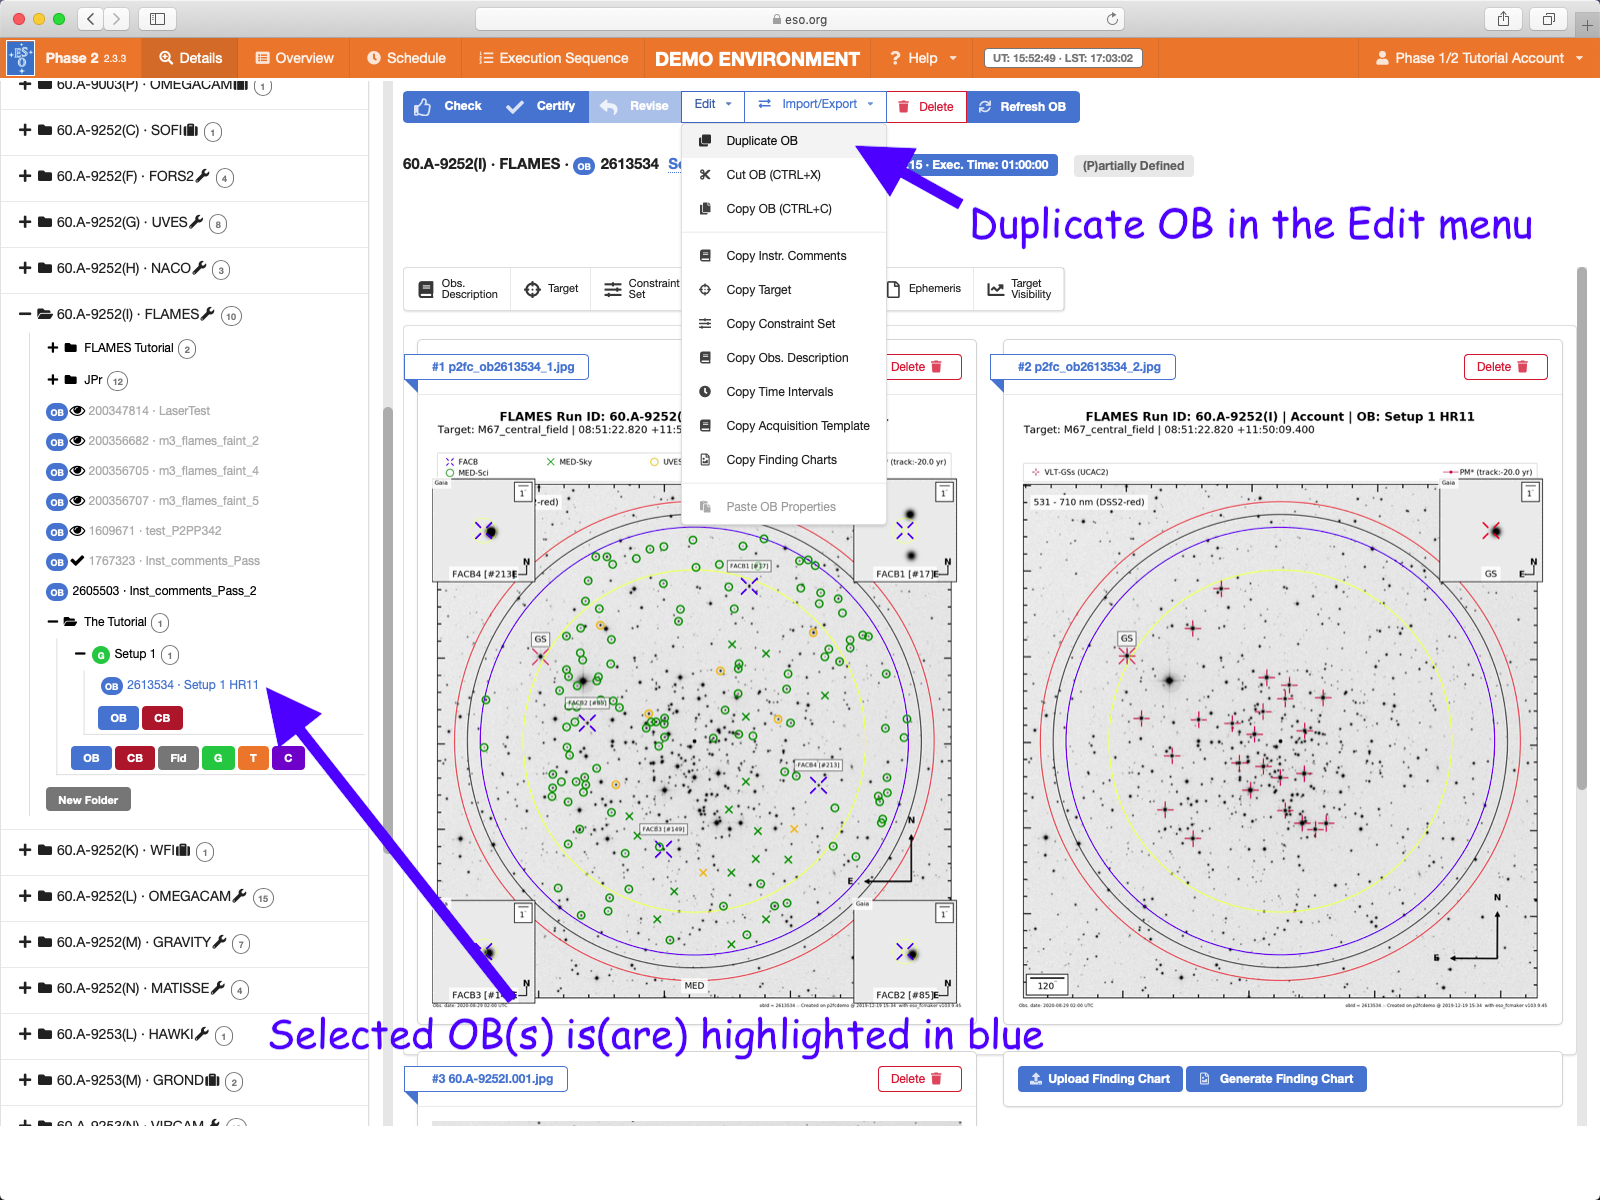
Task: Toggle the eye icon for 1609671 test_P2PP342
Action: (x=77, y=531)
